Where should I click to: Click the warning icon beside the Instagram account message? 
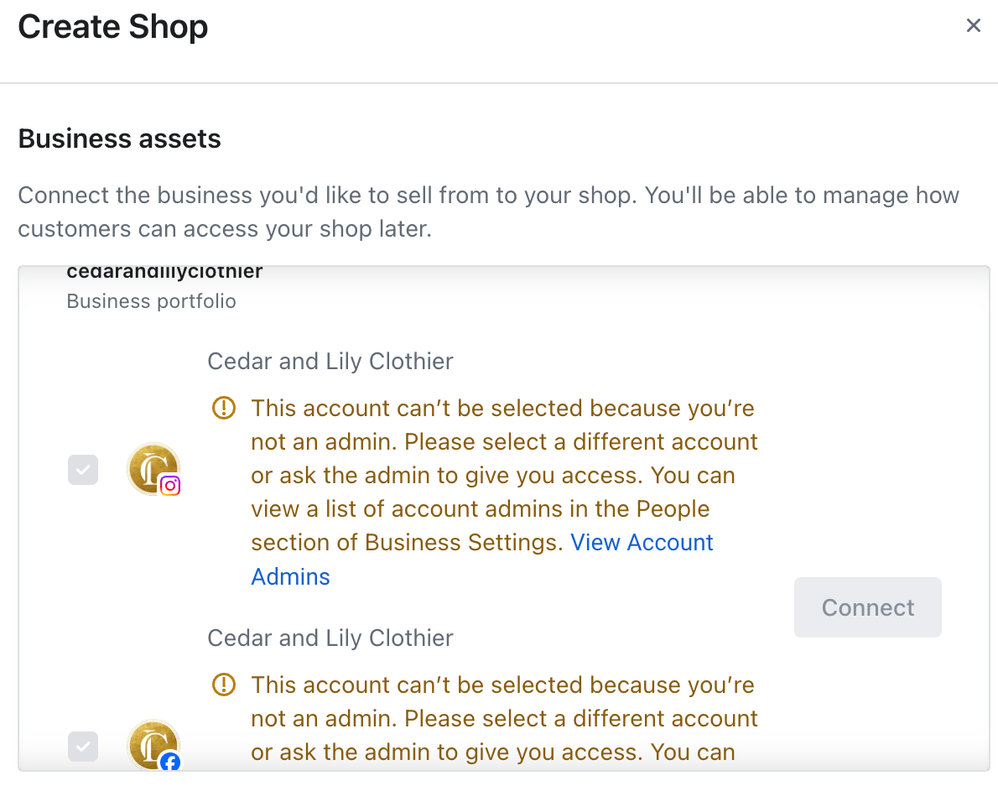(x=224, y=408)
